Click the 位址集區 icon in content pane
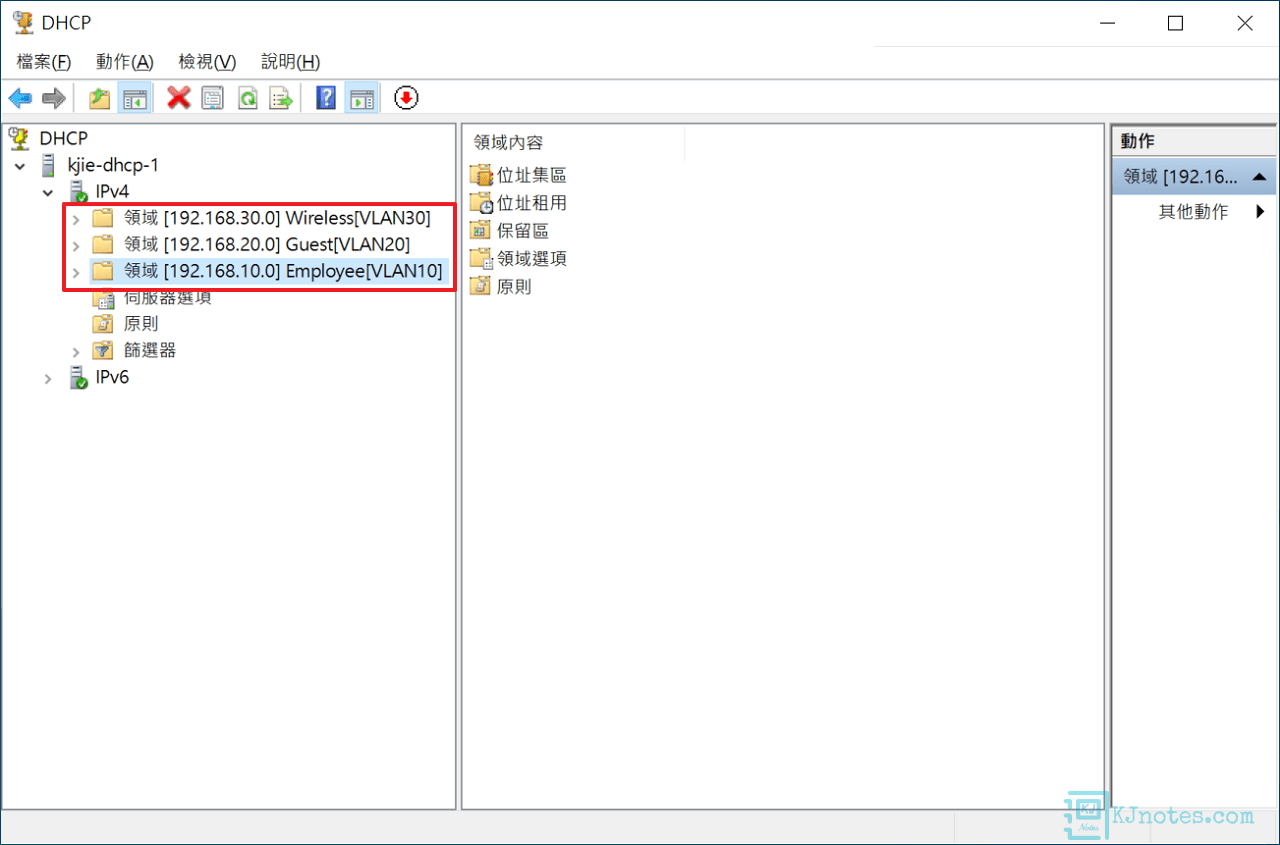The width and height of the screenshot is (1280, 845). [x=481, y=175]
